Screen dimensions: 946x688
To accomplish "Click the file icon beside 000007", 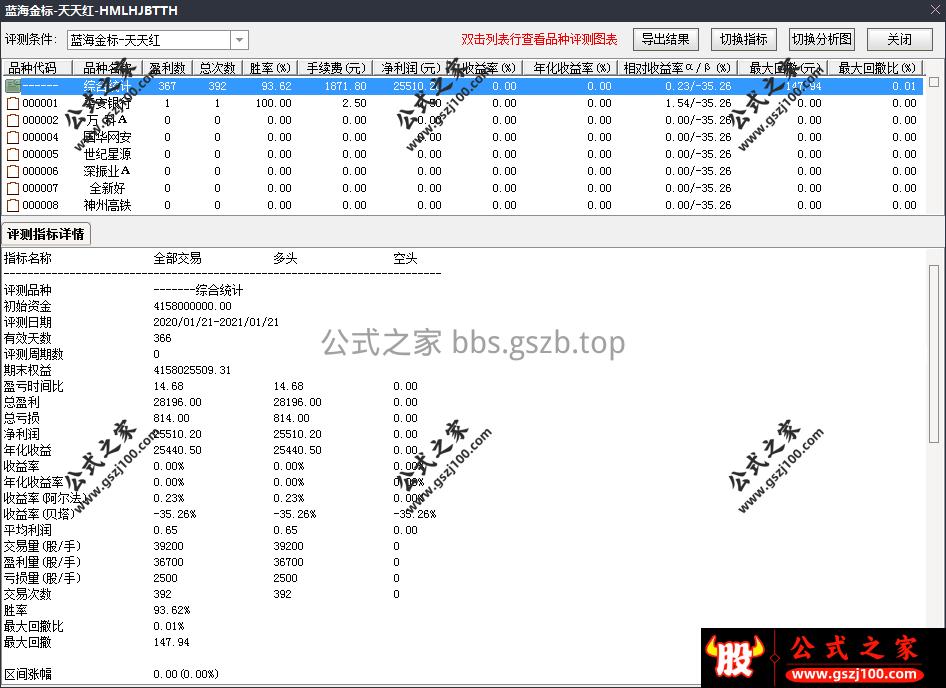I will point(13,188).
